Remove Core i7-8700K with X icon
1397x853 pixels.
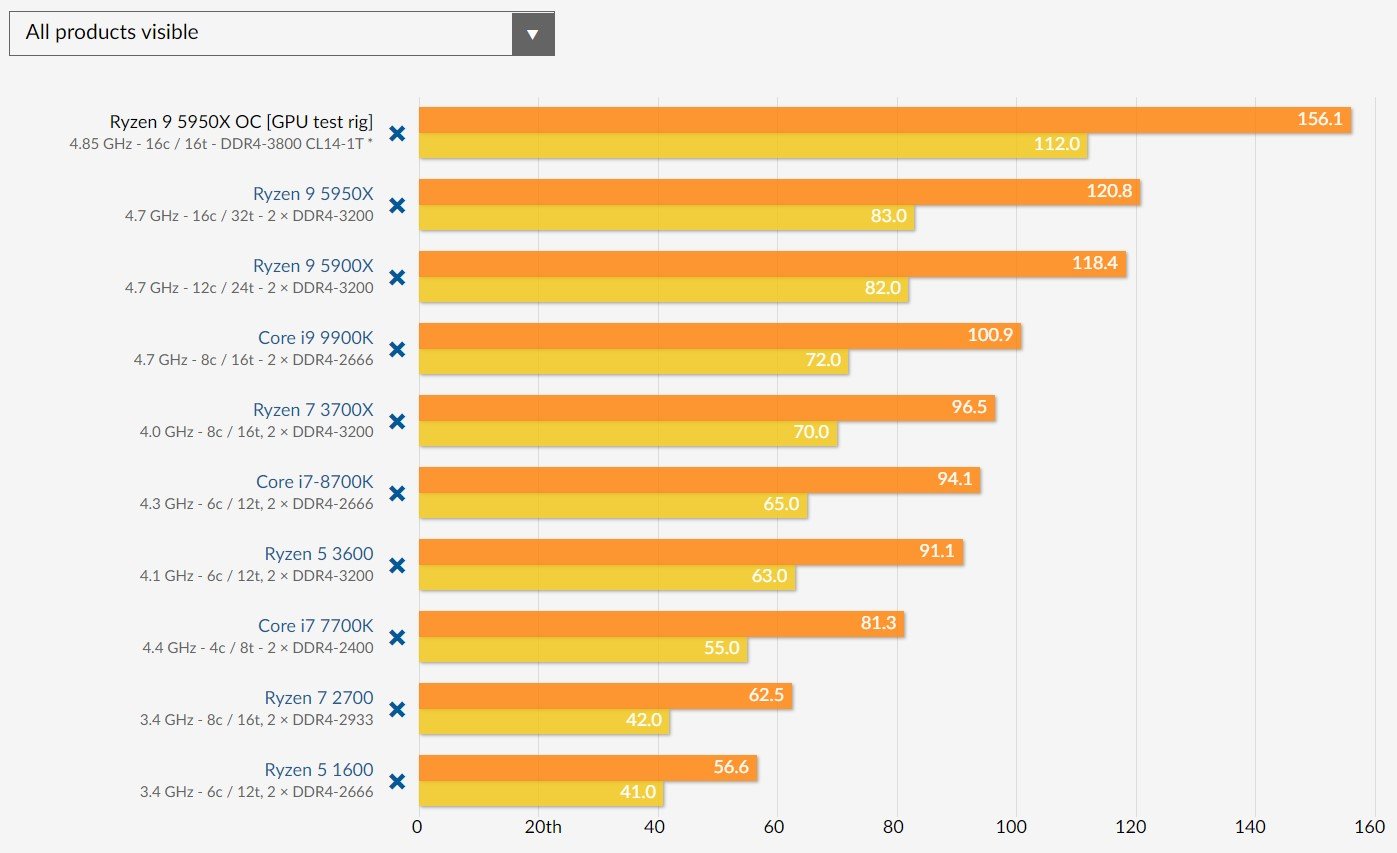pos(397,493)
